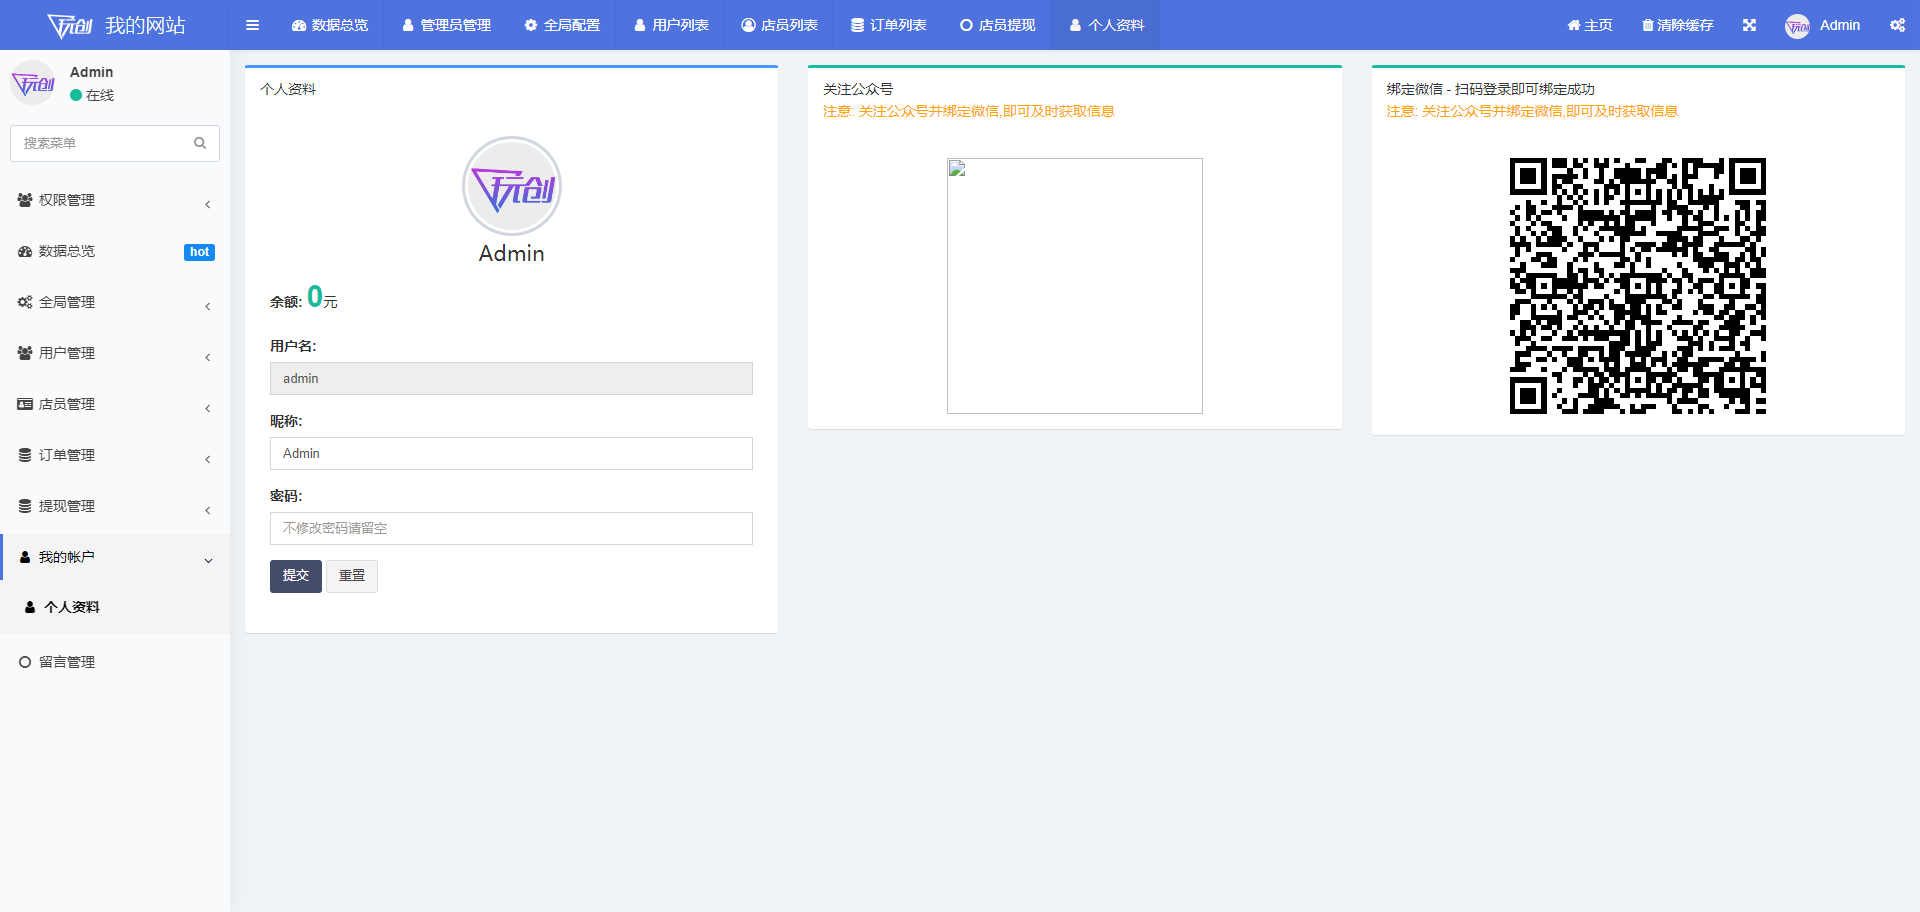Toggle the sidebar with hamburger menu icon
Viewport: 1920px width, 912px height.
(252, 25)
